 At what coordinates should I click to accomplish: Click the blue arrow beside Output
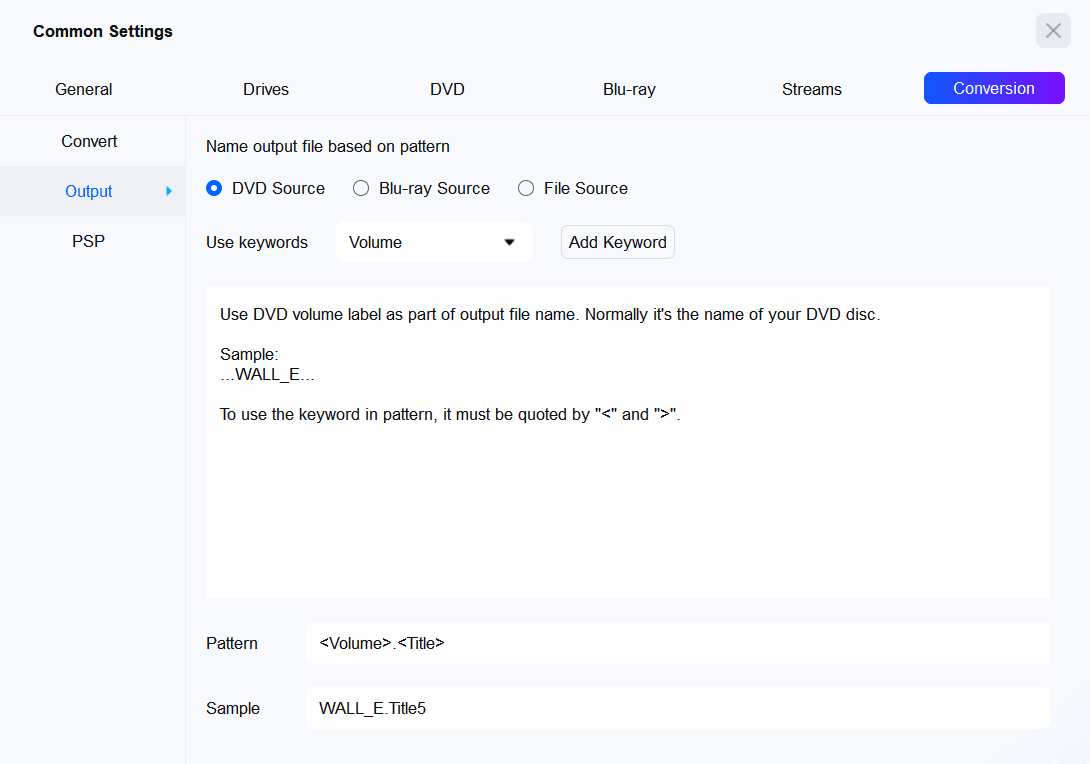pyautogui.click(x=168, y=191)
